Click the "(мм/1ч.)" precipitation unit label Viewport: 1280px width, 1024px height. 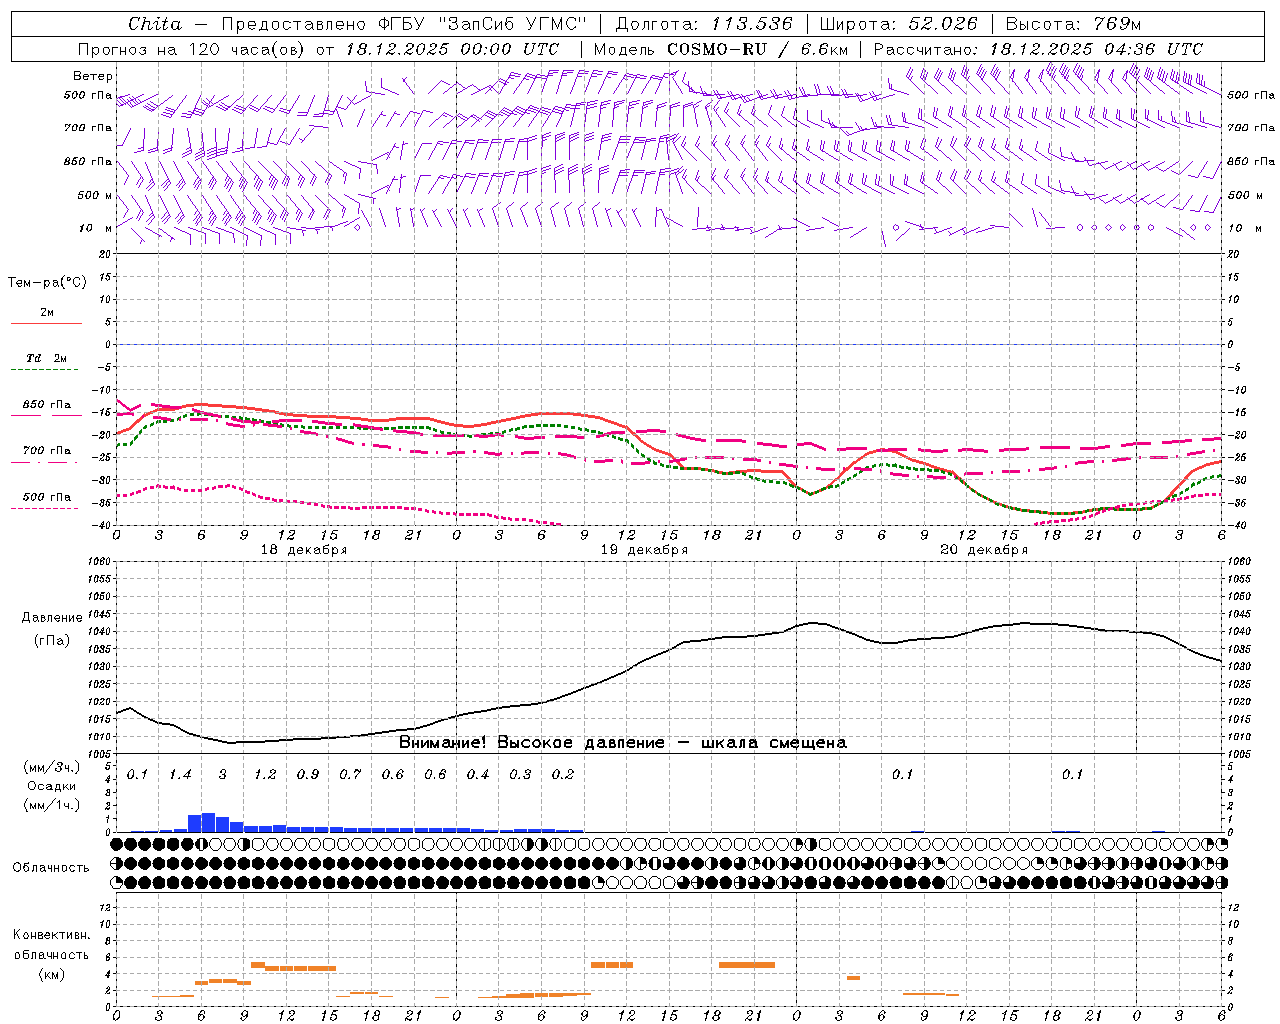(52, 805)
